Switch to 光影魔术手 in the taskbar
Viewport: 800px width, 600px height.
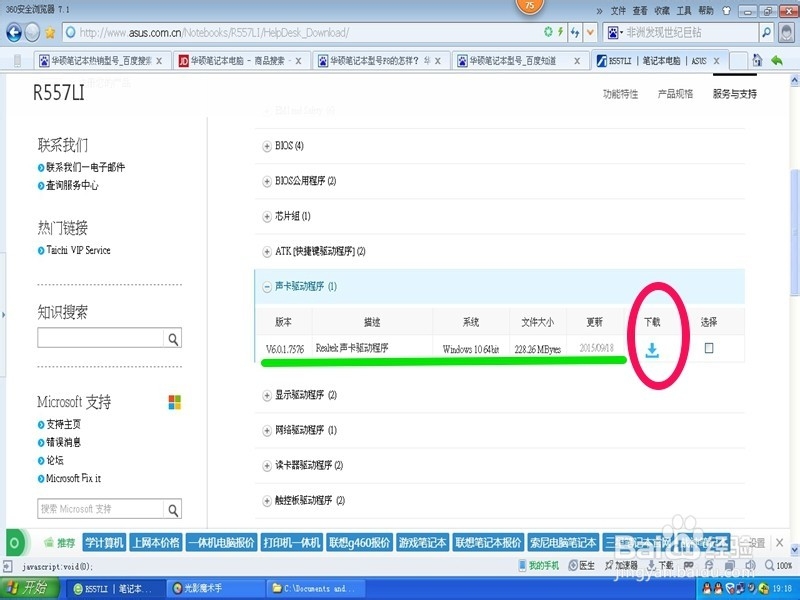coord(217,589)
